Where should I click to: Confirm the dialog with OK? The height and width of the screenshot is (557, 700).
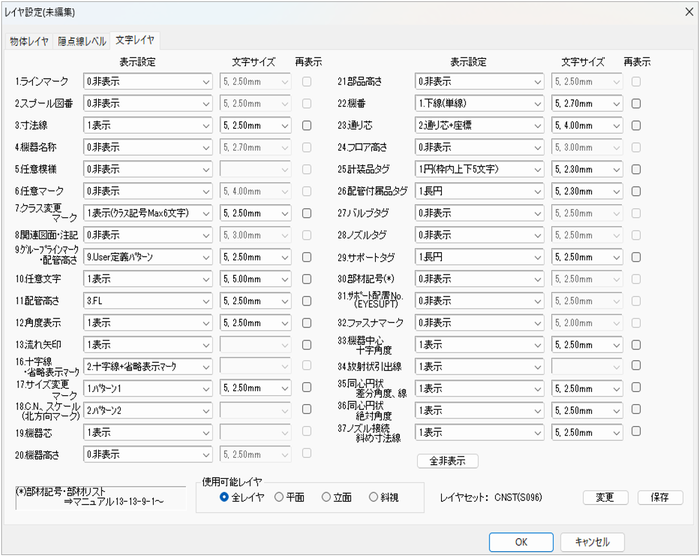point(521,541)
